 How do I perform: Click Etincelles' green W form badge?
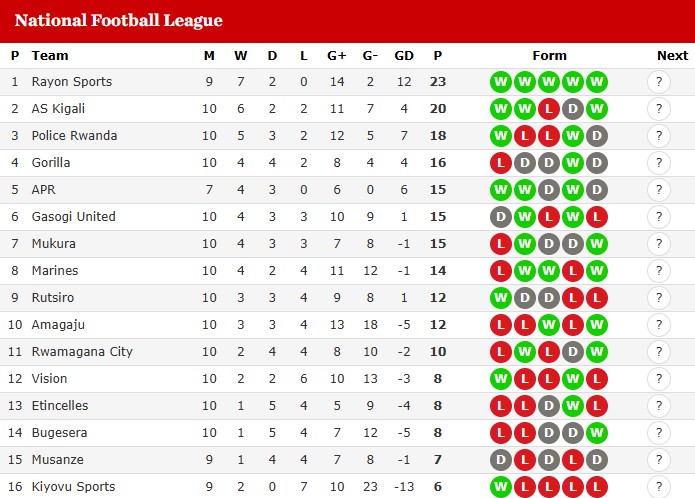click(573, 406)
